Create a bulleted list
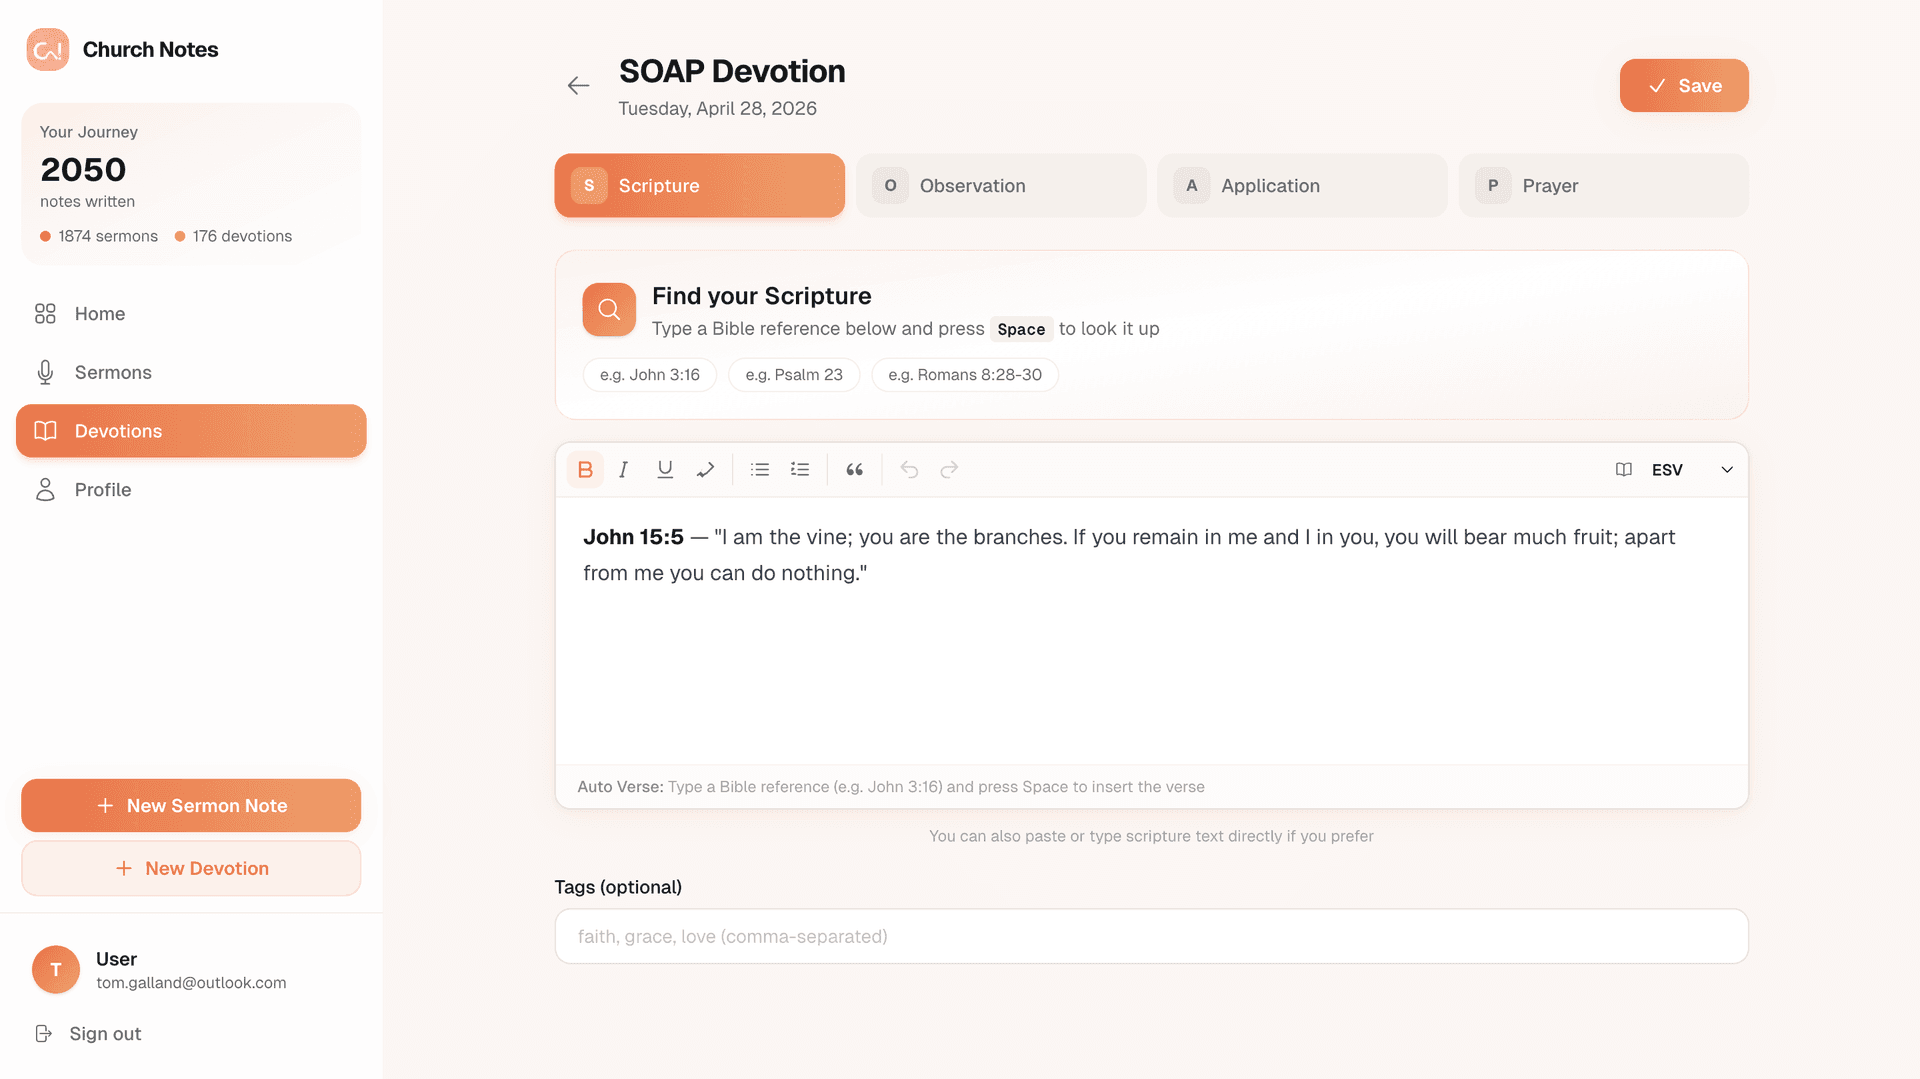Viewport: 1920px width, 1079px height. click(x=759, y=469)
